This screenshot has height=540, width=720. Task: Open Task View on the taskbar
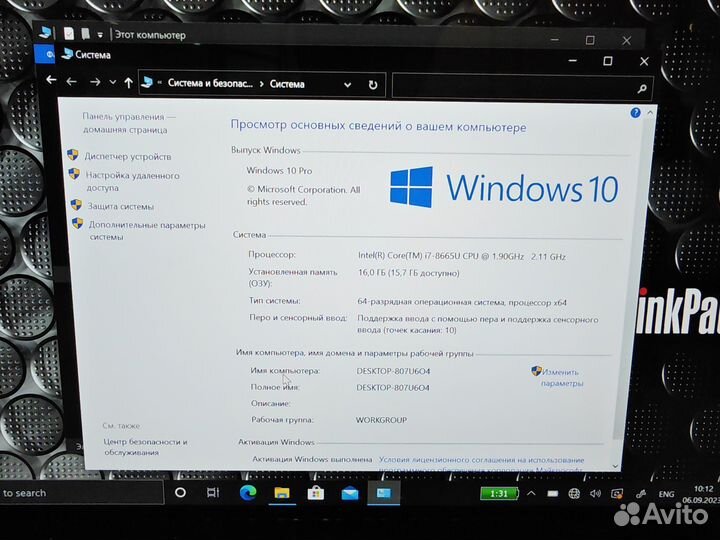[213, 493]
